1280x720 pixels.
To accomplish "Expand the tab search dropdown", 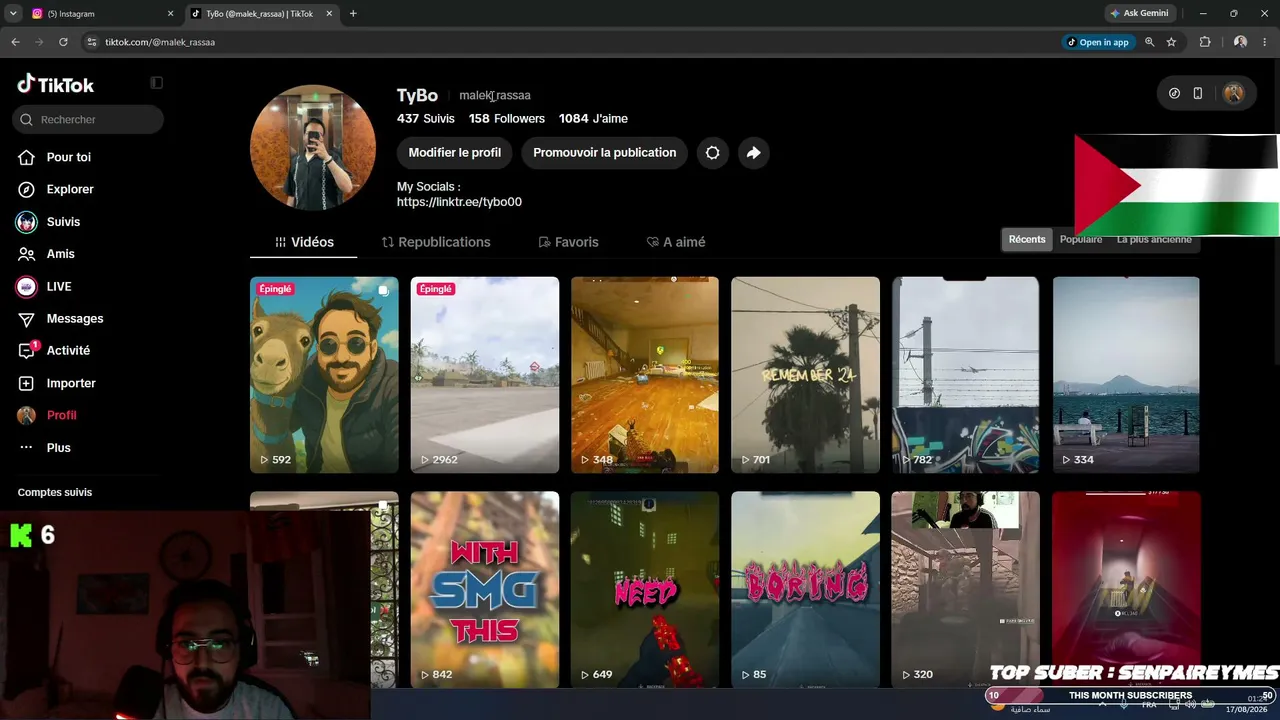I will pos(13,14).
